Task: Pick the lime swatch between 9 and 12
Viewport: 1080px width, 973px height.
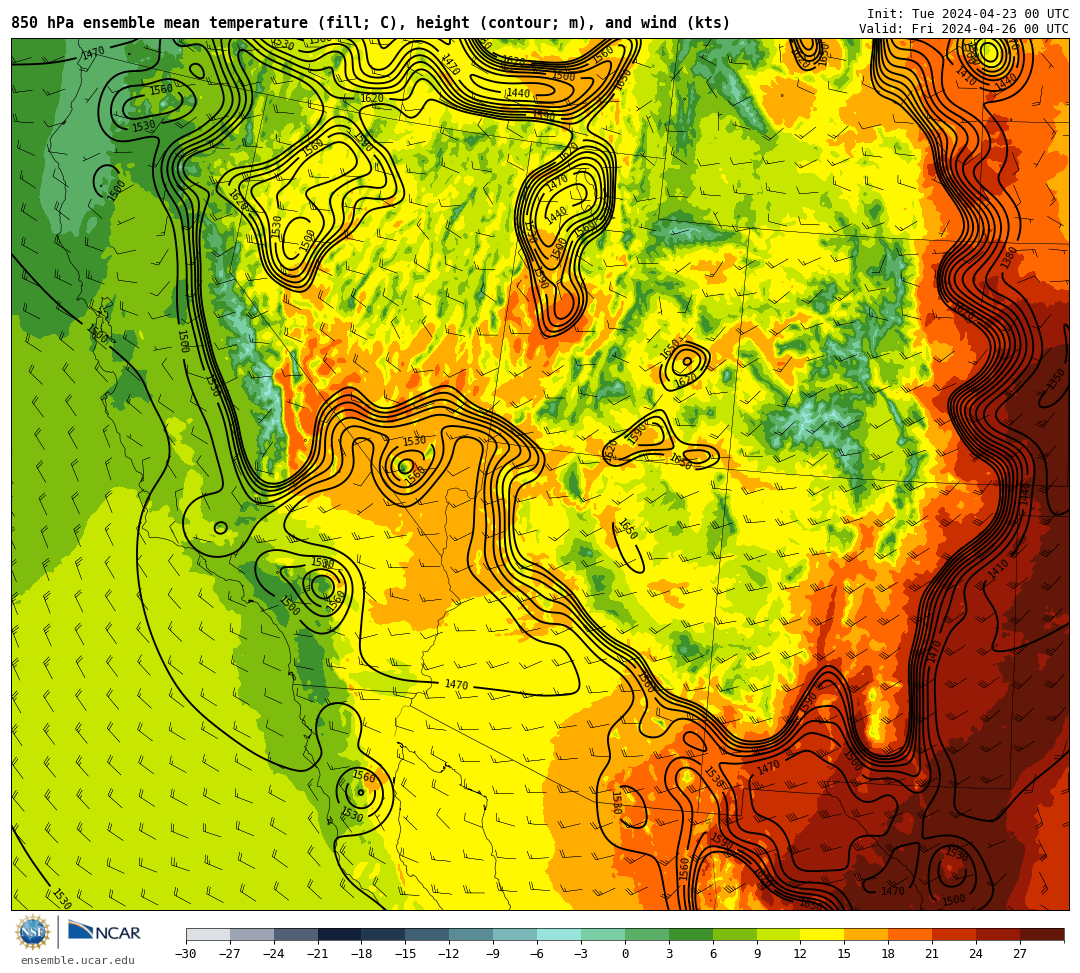Action: [779, 934]
